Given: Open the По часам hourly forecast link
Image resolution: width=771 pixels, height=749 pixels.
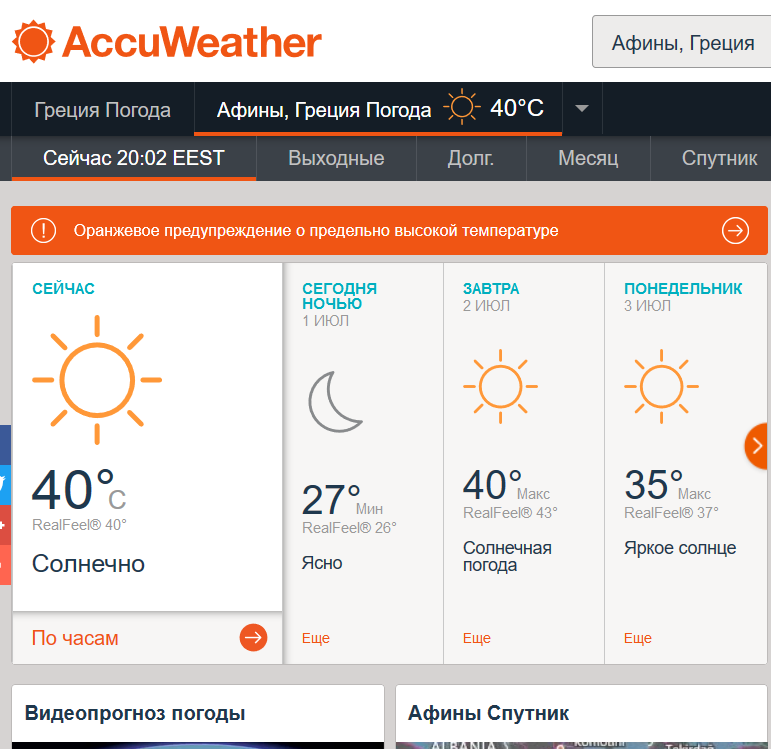Looking at the screenshot, I should (x=75, y=638).
